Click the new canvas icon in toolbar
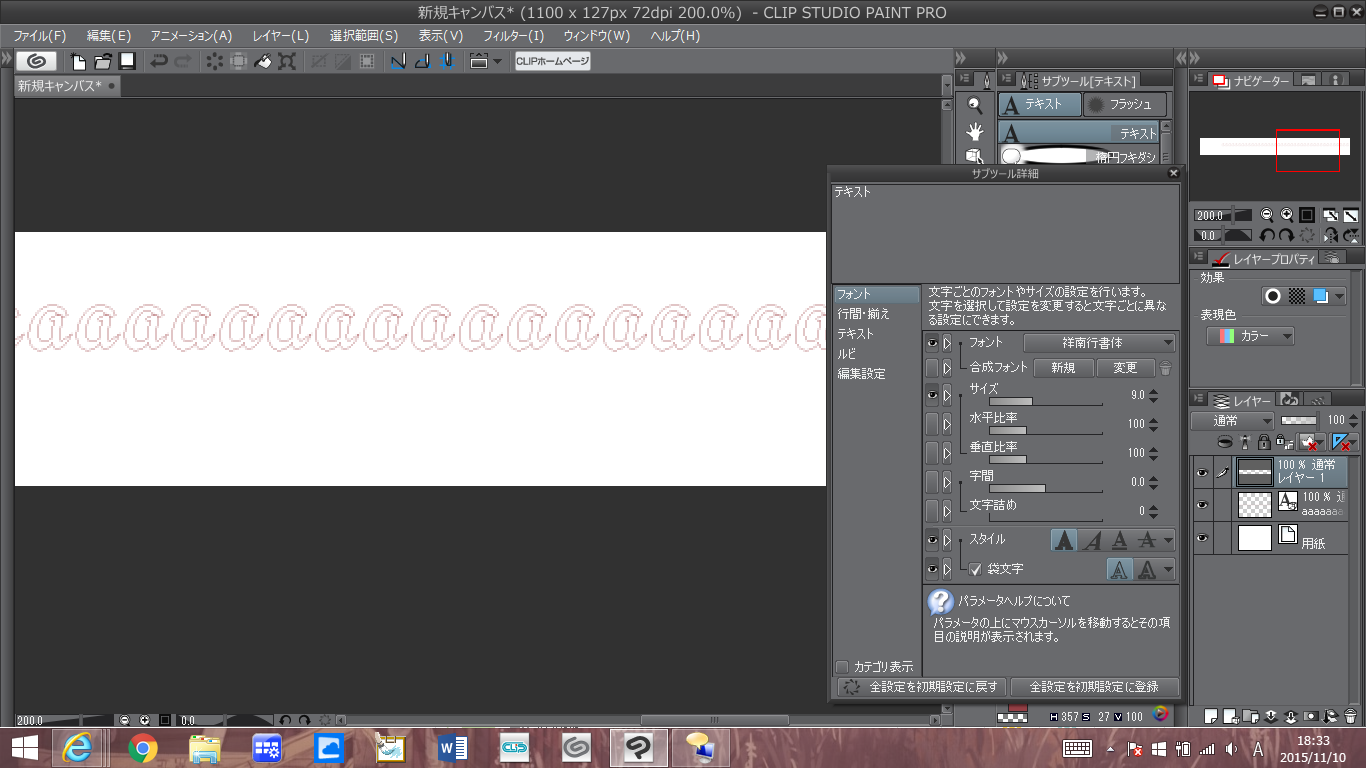 tap(78, 61)
